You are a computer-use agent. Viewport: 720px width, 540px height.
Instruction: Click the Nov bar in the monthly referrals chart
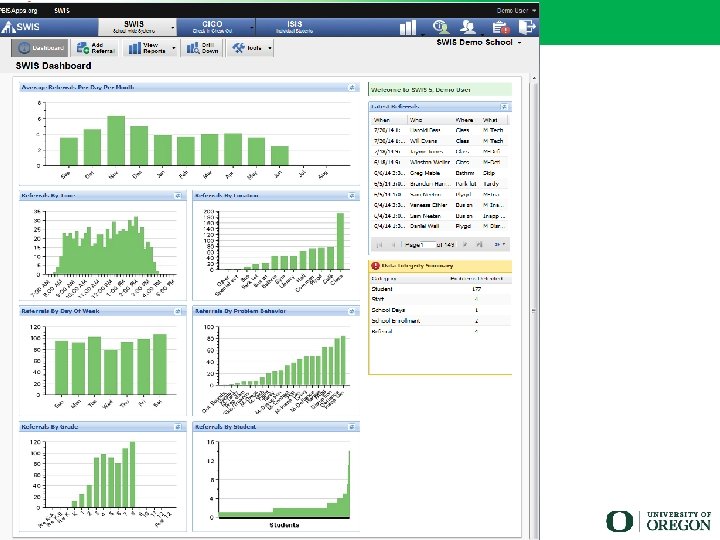116,141
